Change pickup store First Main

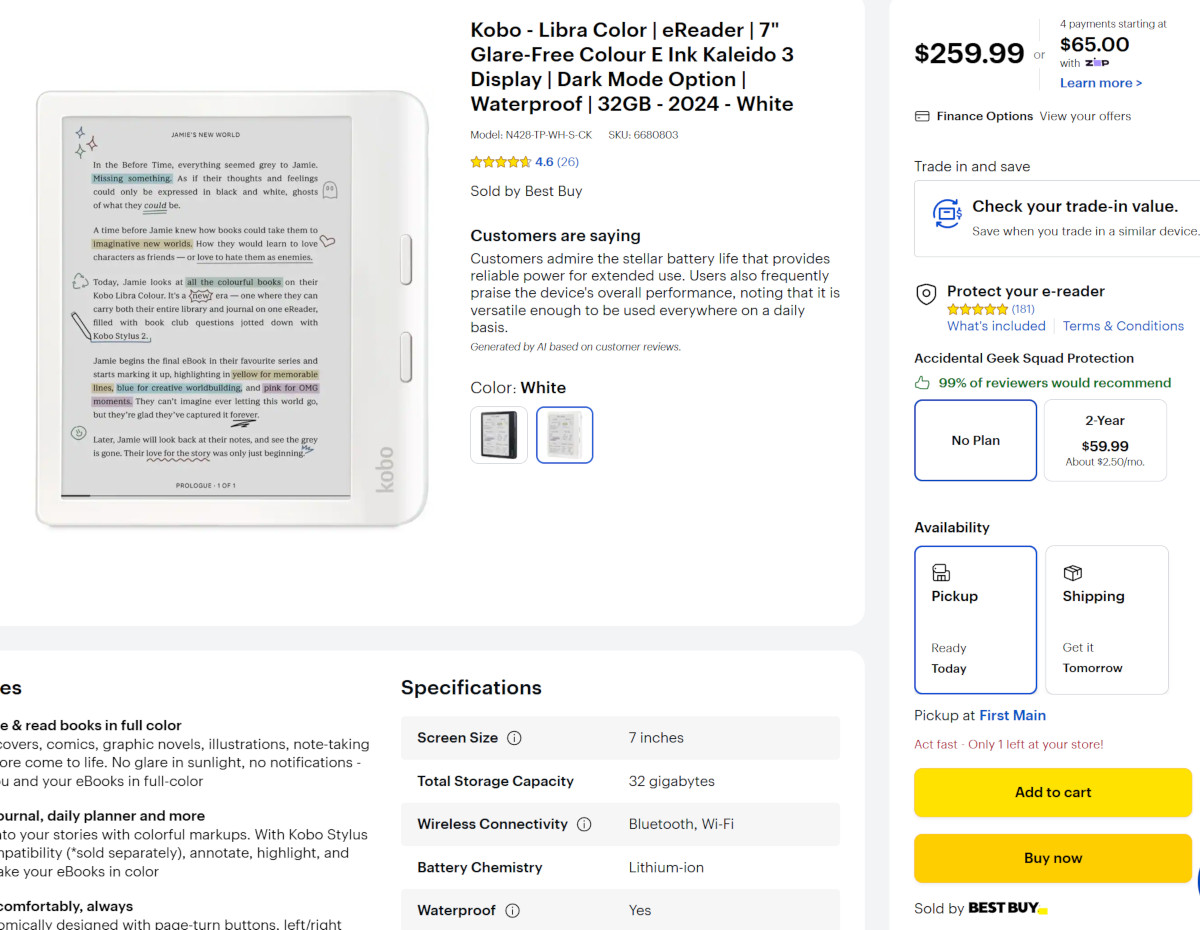click(1012, 715)
